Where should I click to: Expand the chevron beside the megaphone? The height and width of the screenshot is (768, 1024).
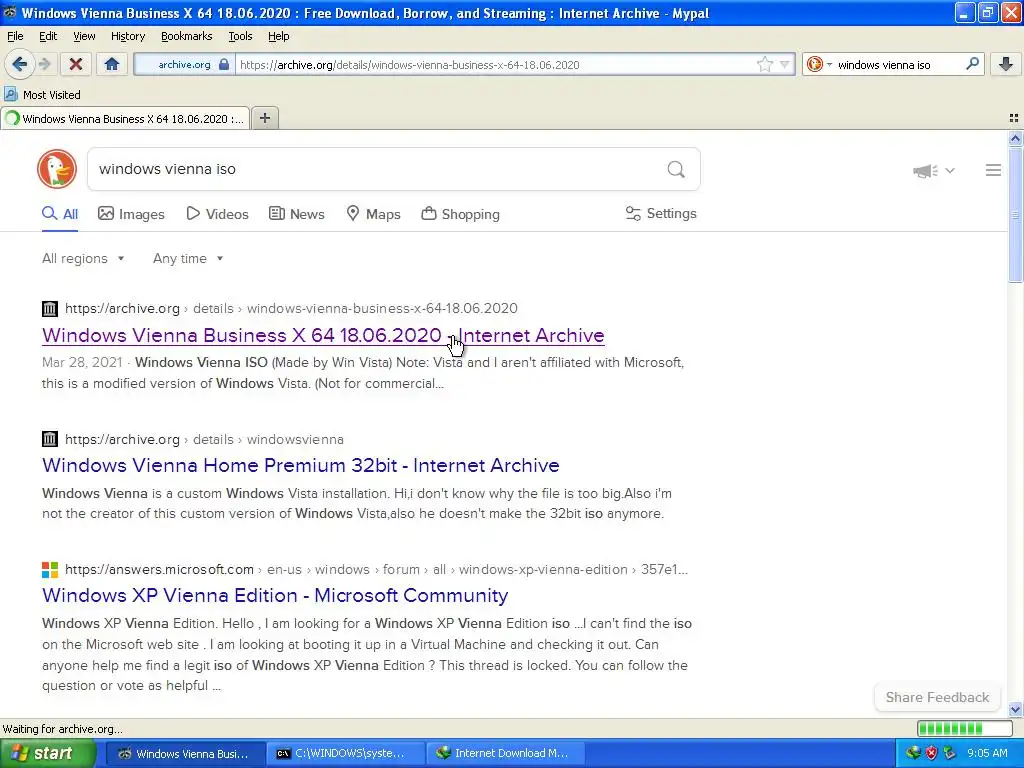pos(950,170)
